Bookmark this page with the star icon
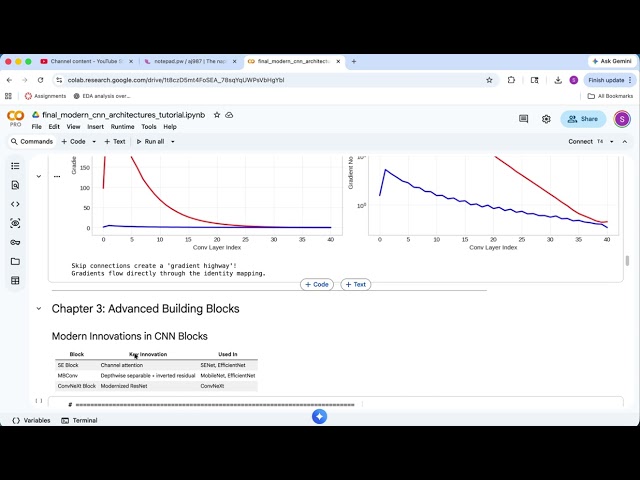 489,80
